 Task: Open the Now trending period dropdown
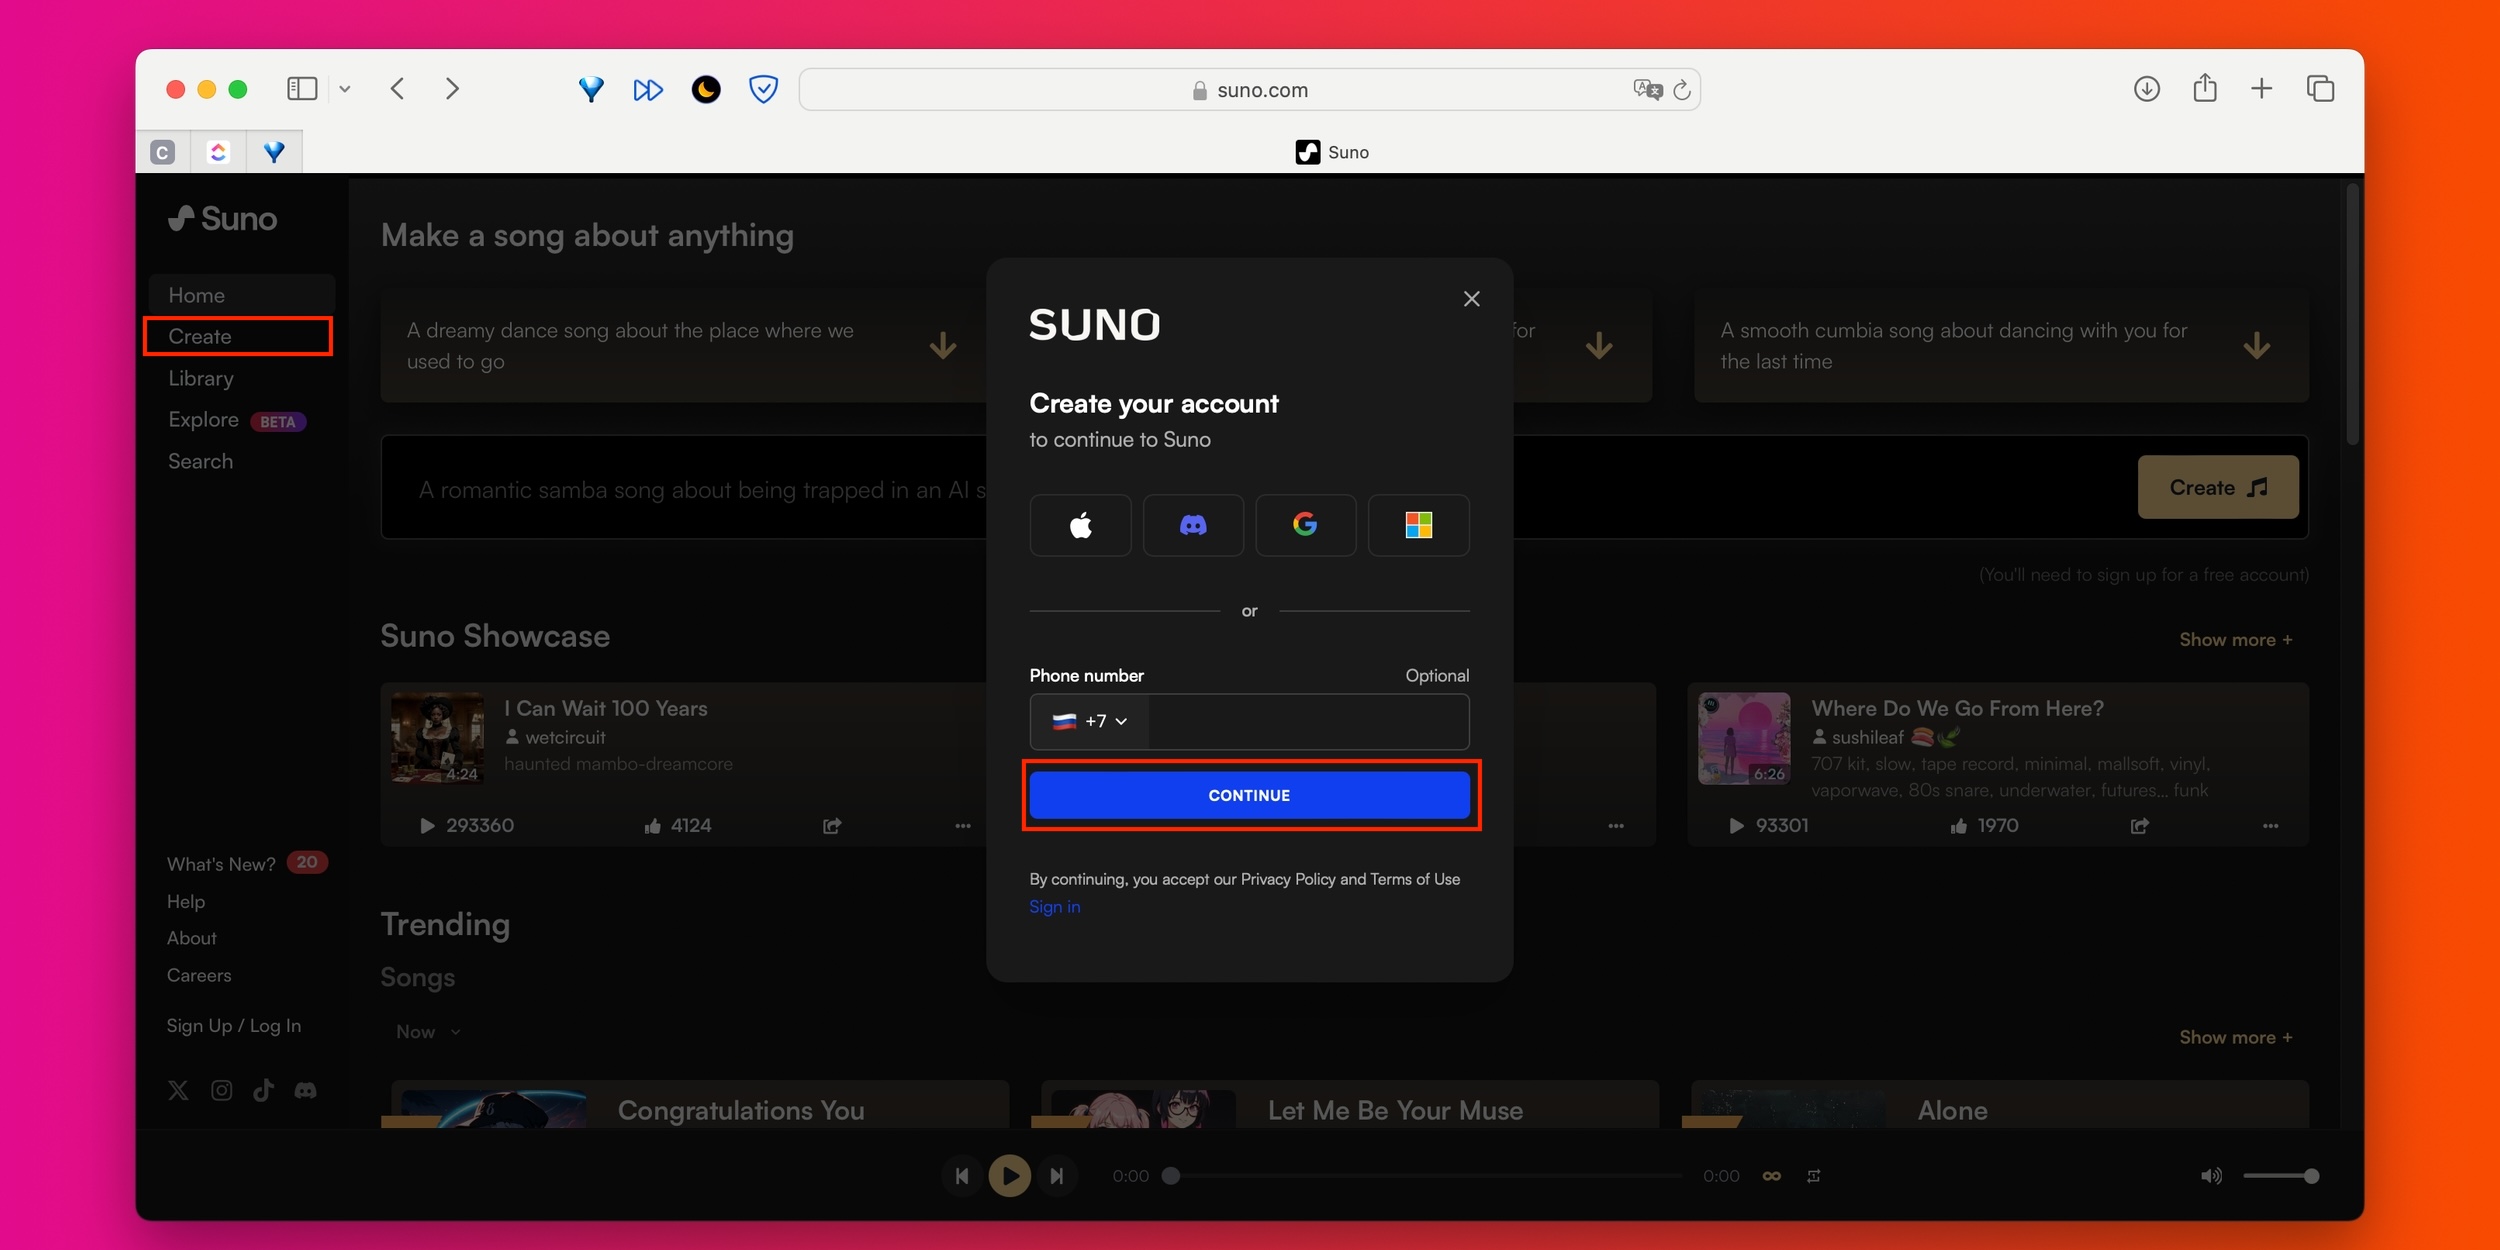coord(428,1032)
